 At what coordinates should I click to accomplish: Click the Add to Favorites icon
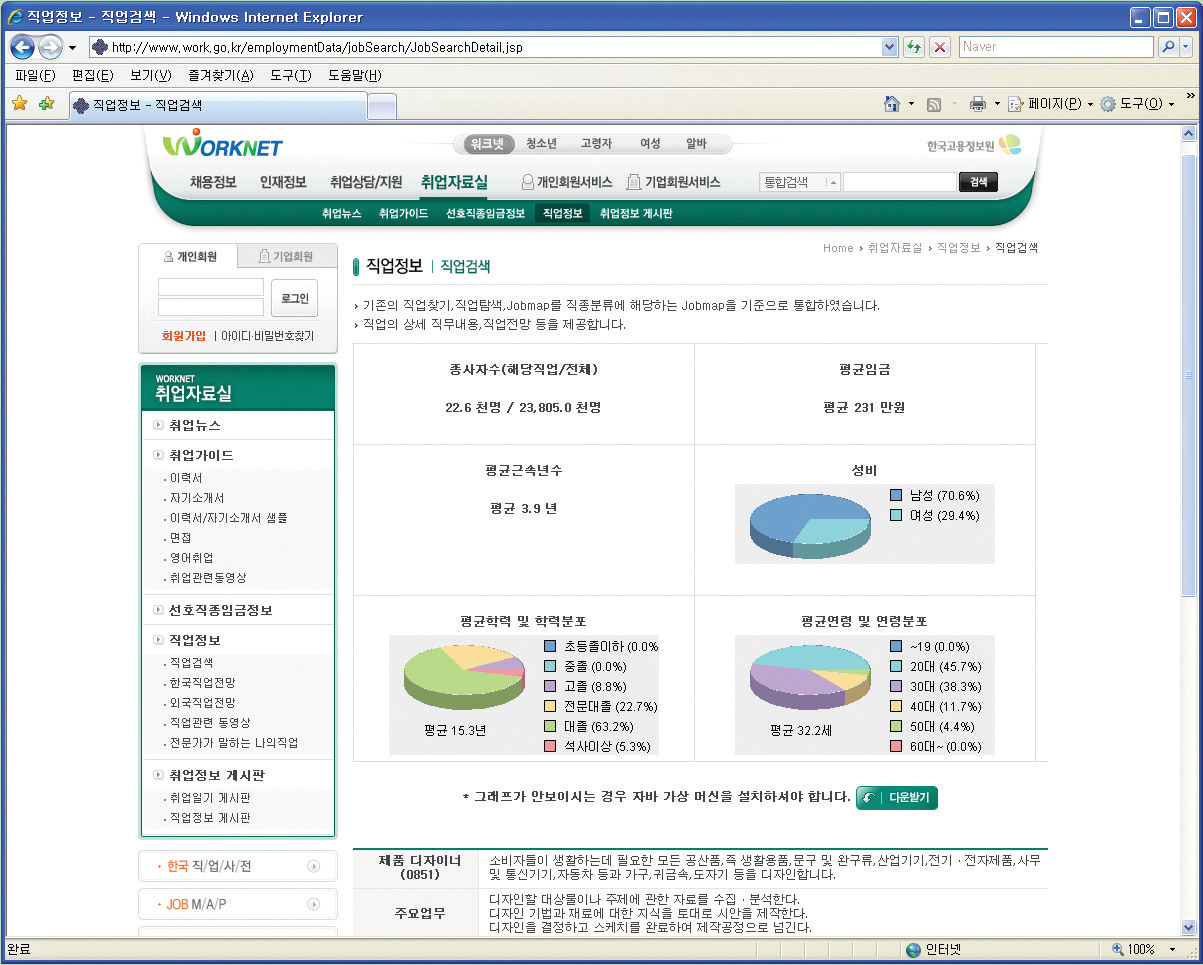point(46,104)
